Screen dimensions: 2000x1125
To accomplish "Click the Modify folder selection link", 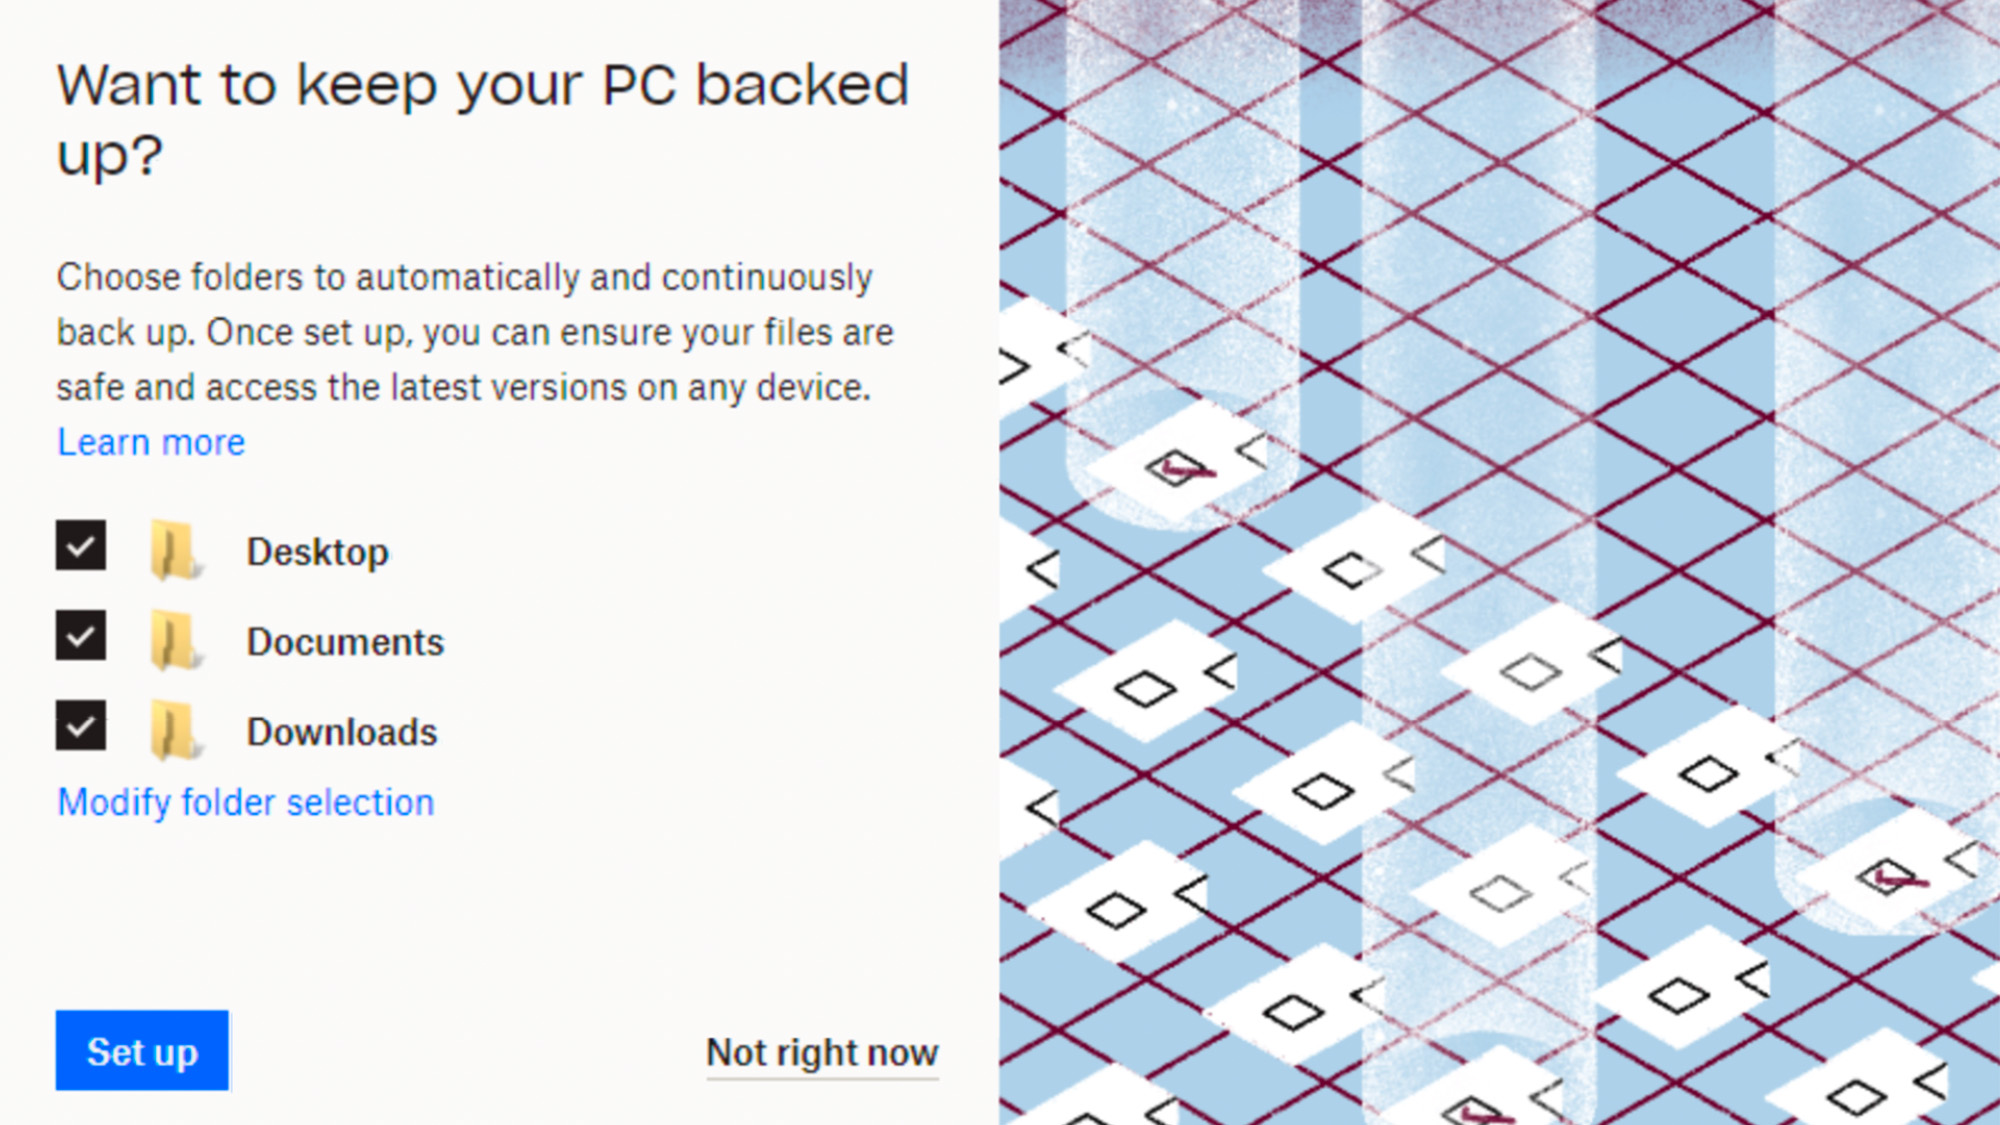I will (245, 802).
